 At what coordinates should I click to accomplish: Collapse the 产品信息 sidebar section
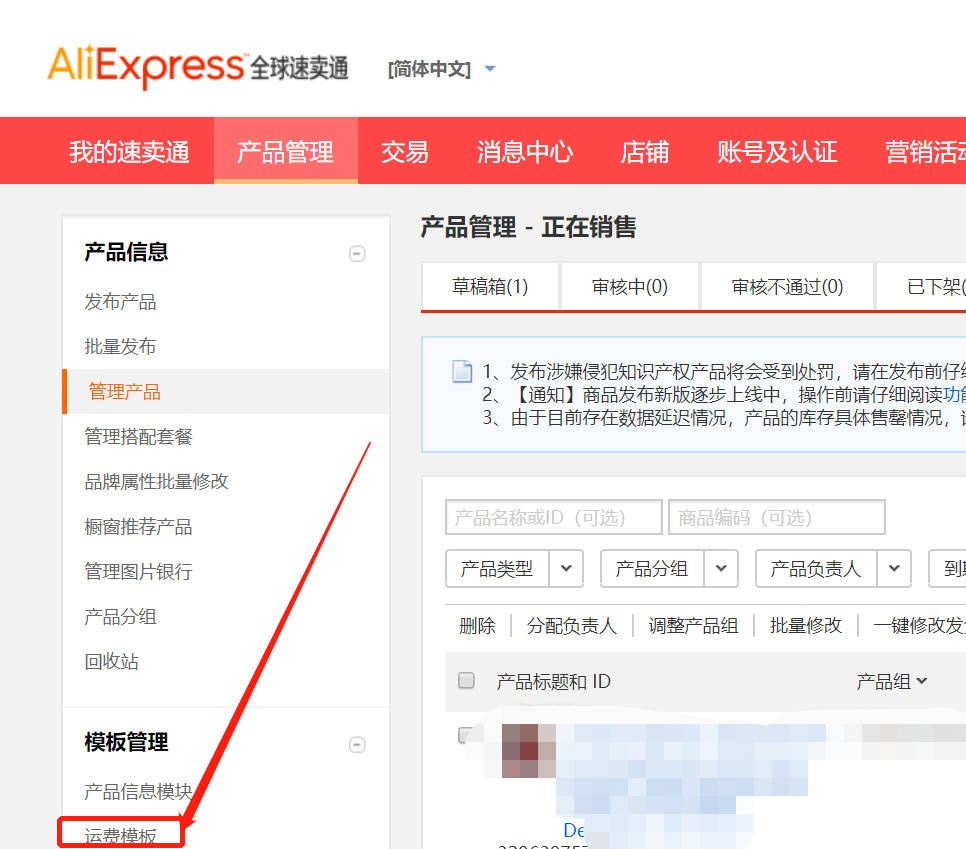(357, 254)
